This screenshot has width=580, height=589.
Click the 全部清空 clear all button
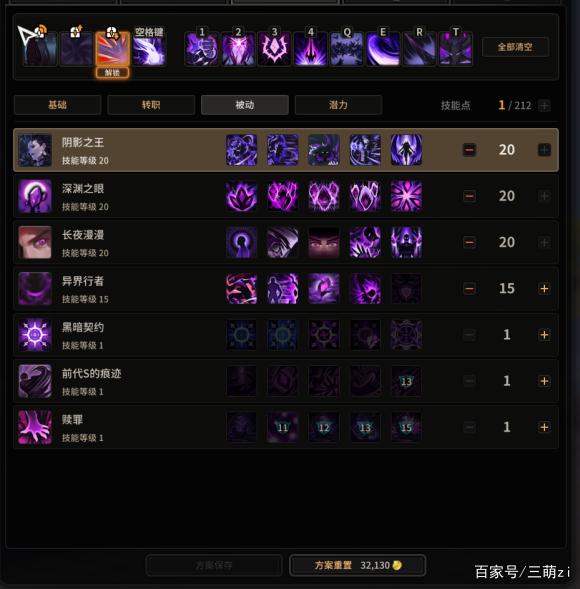tap(515, 47)
